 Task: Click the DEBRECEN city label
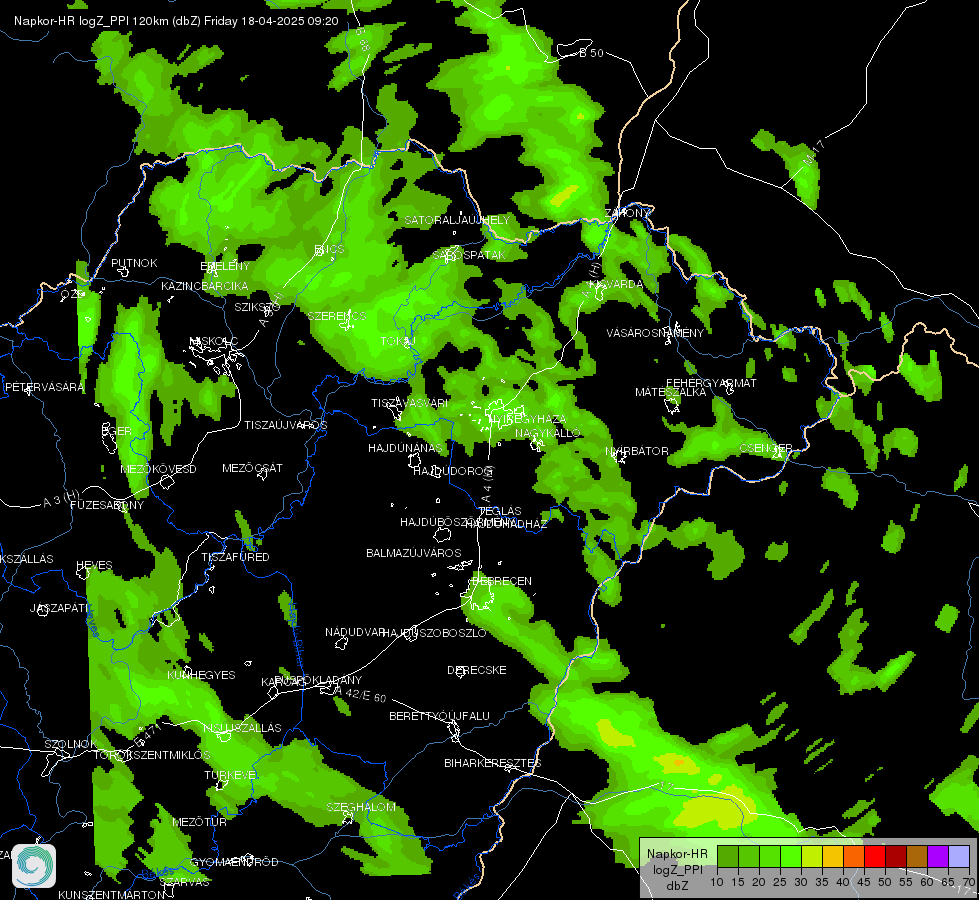tap(502, 581)
